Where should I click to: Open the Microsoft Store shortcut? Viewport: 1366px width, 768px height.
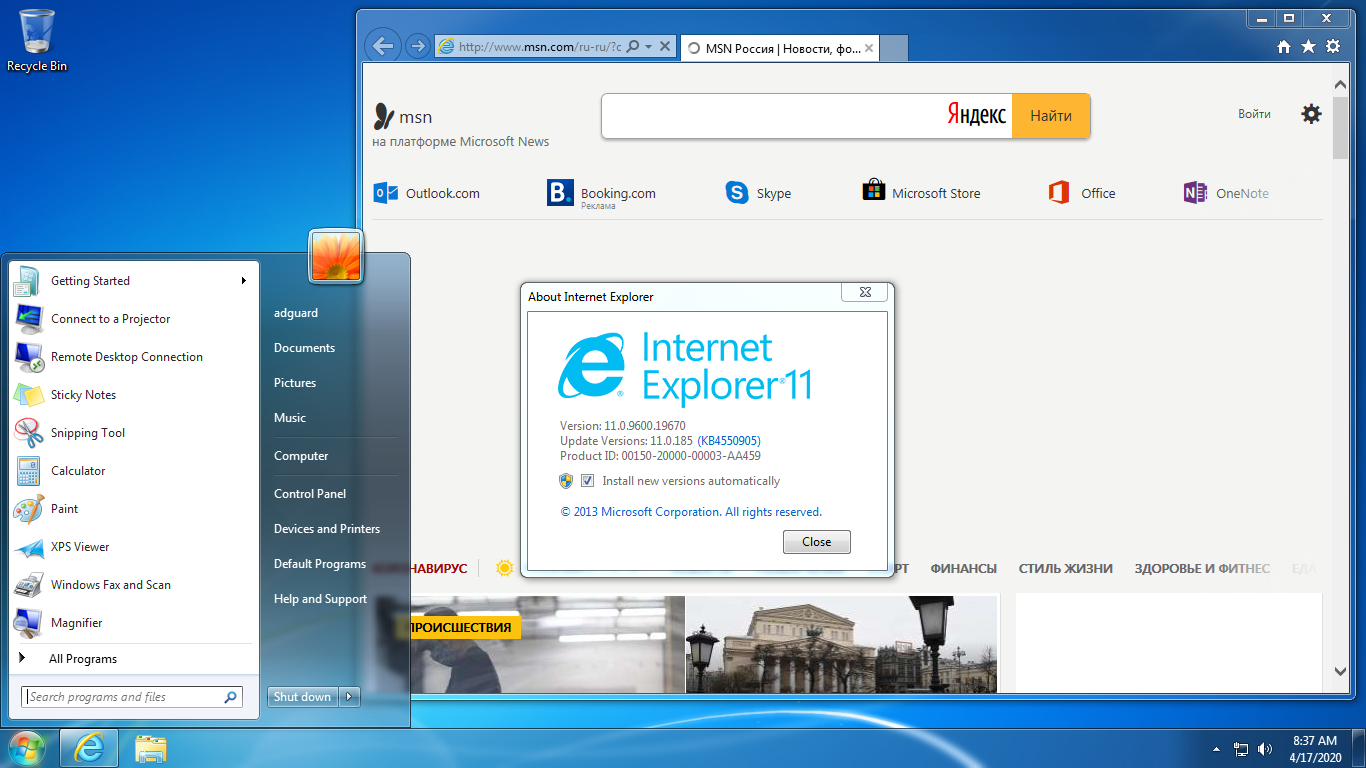click(x=921, y=193)
